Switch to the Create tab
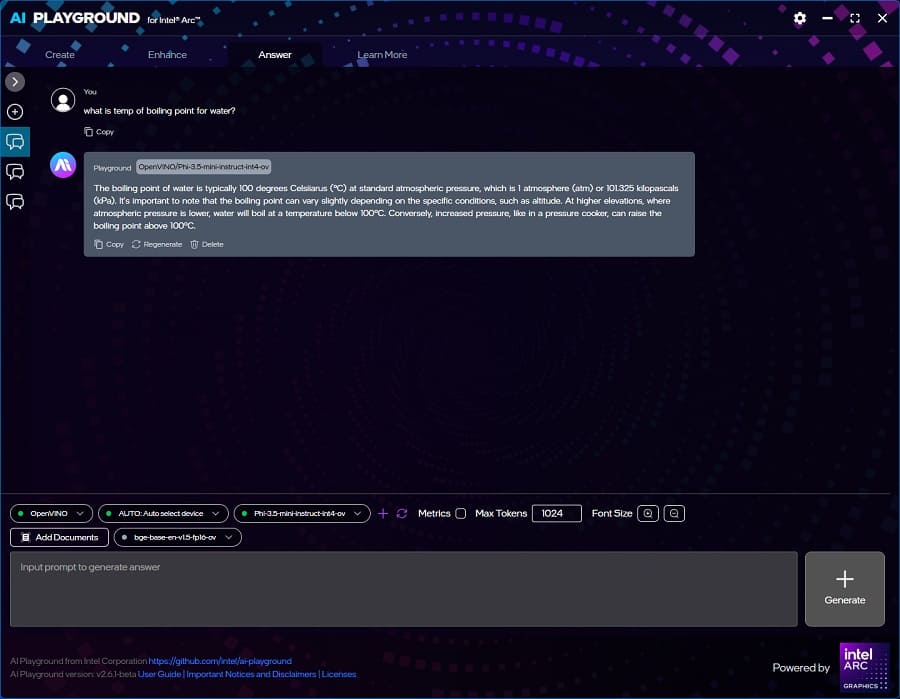The width and height of the screenshot is (900, 699). point(60,55)
